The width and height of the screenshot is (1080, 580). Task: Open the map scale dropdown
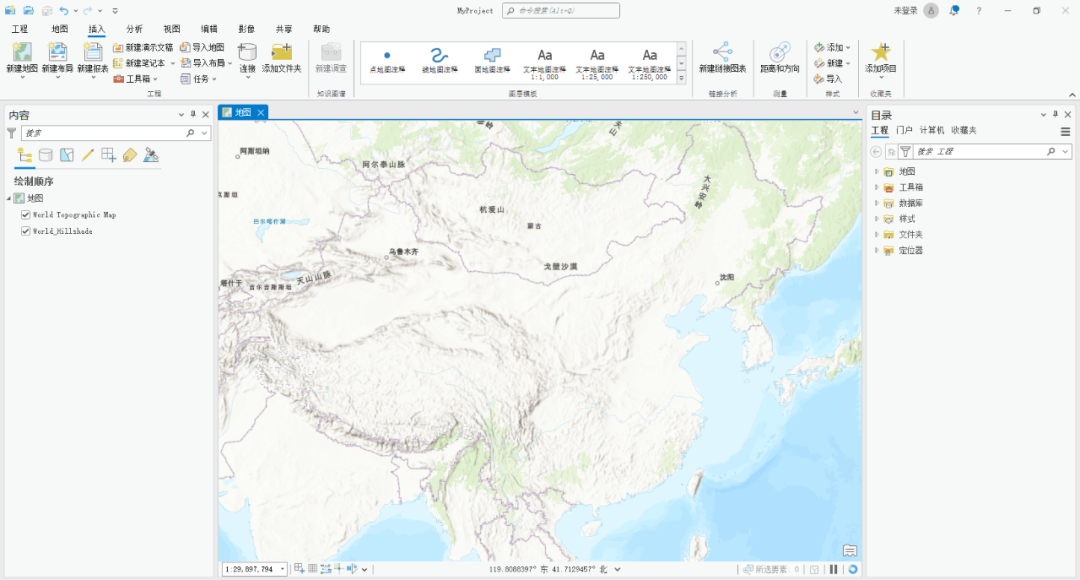click(283, 569)
